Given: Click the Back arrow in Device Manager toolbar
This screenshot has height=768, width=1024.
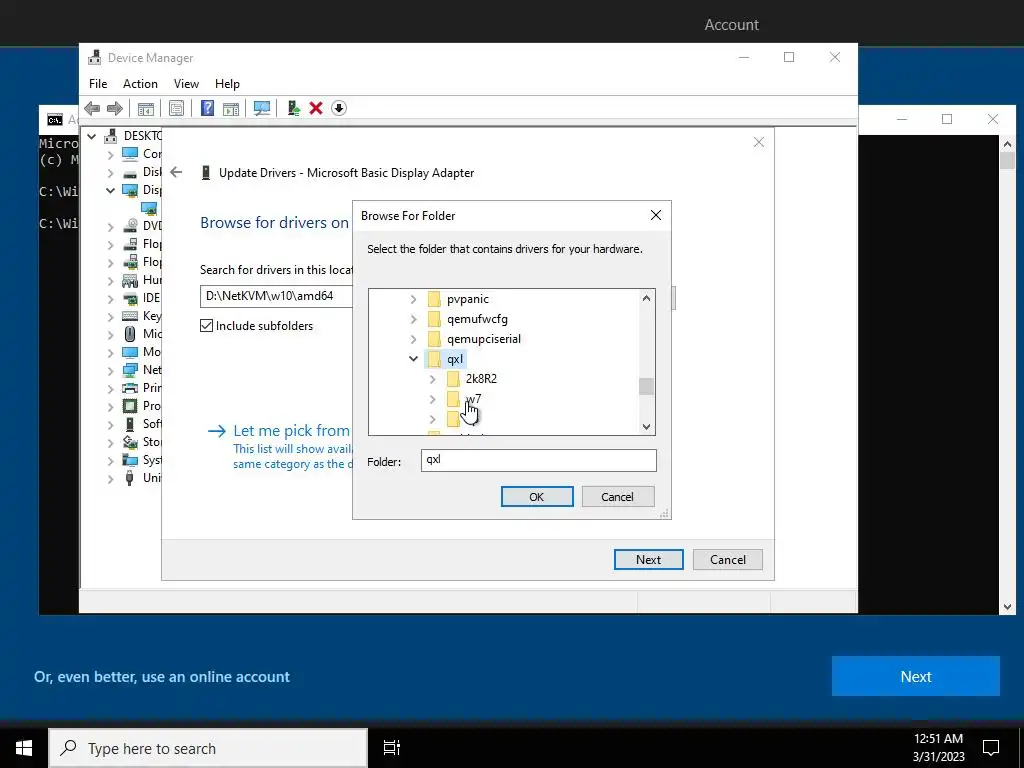Looking at the screenshot, I should [92, 108].
